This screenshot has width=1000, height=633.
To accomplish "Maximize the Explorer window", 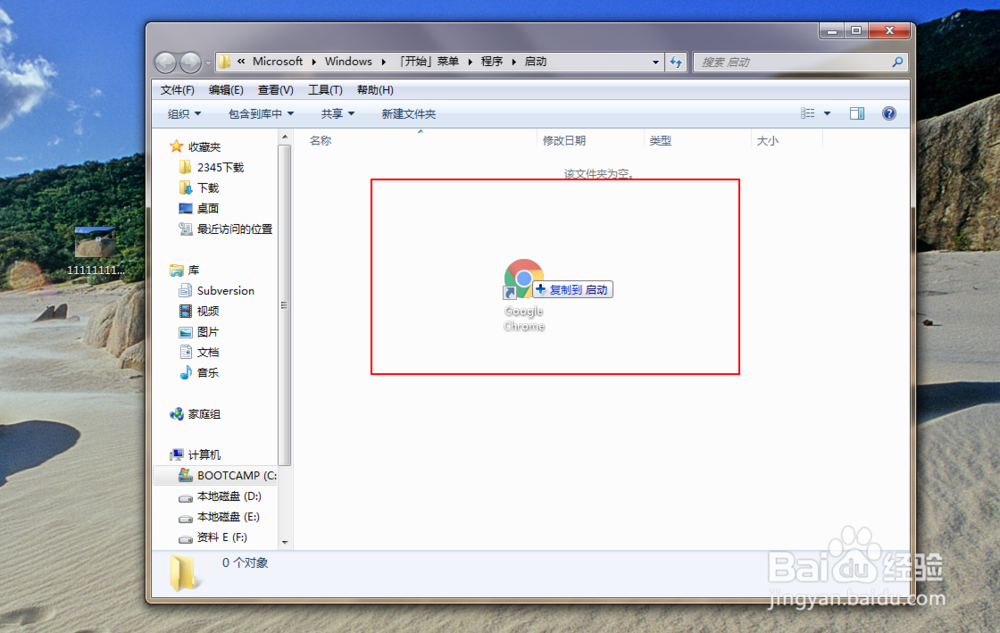I will [857, 31].
